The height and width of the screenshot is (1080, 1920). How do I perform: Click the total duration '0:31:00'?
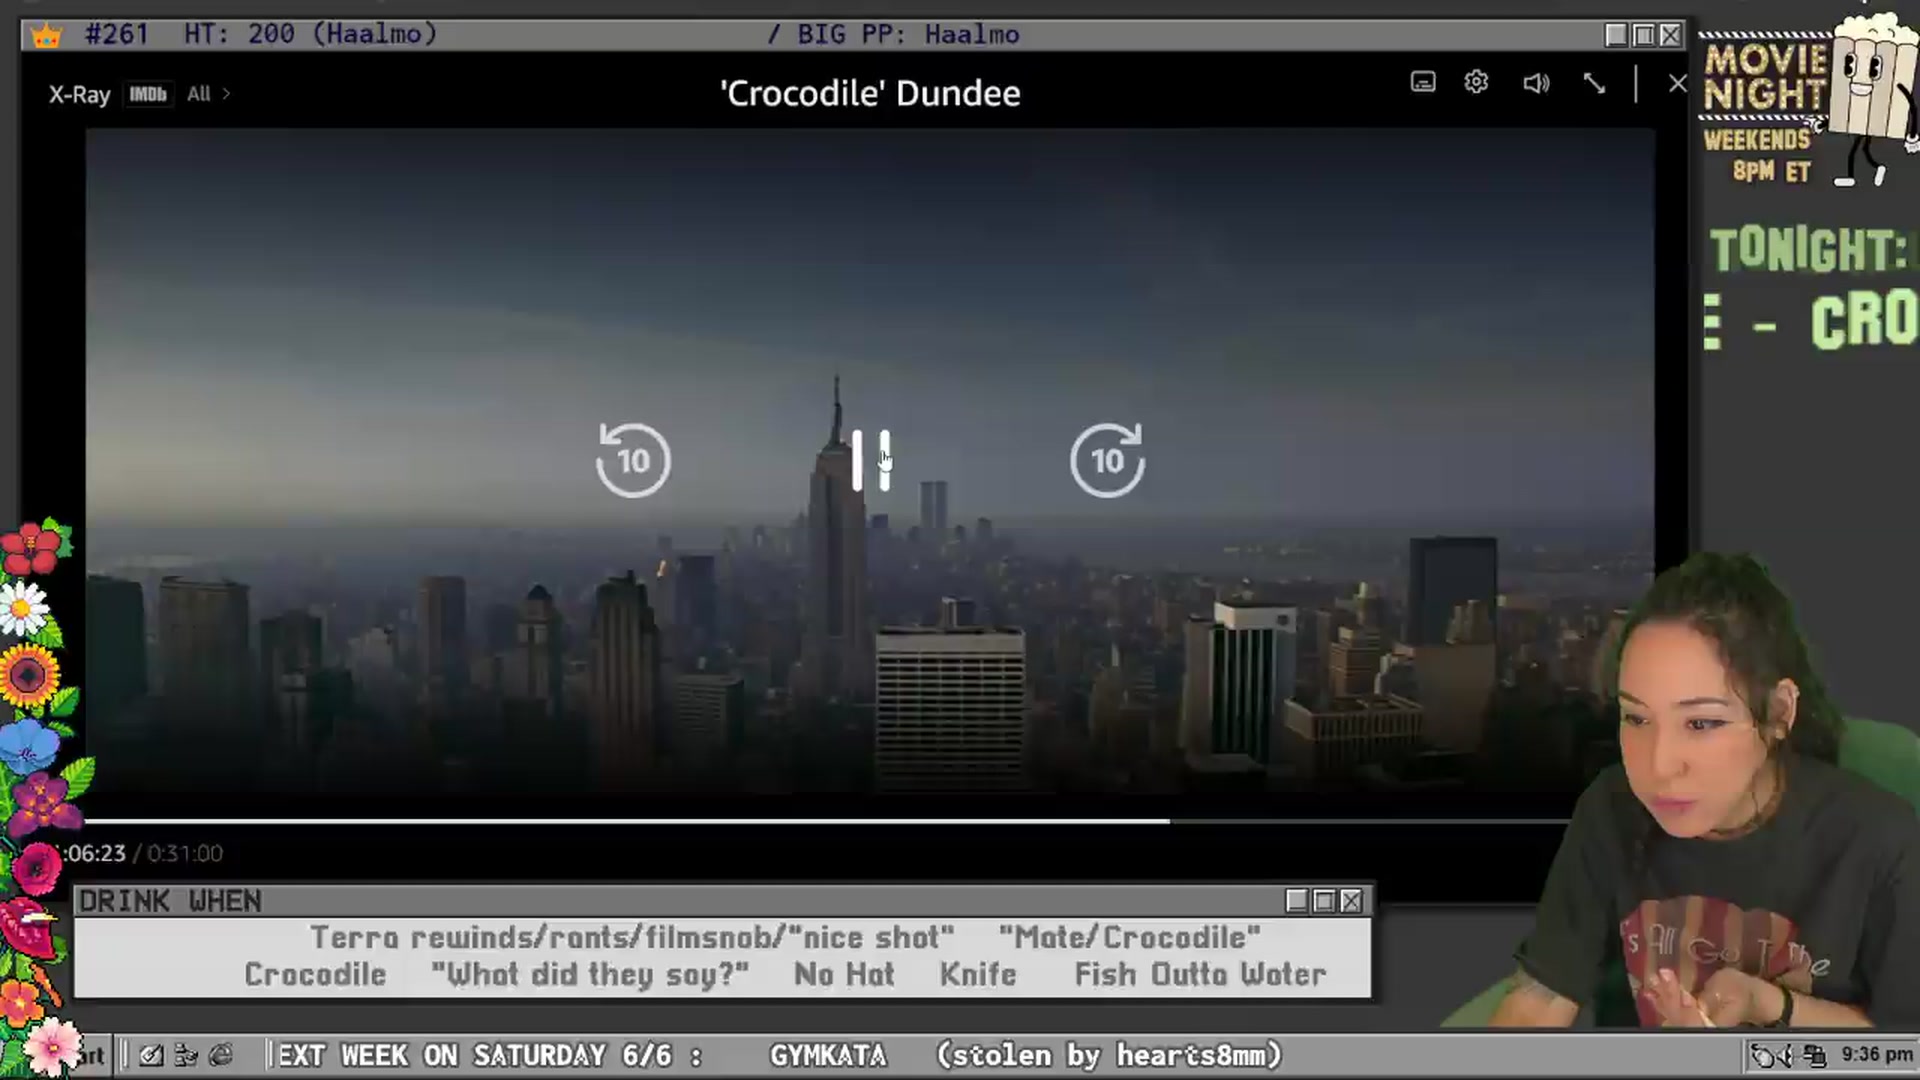tap(185, 853)
